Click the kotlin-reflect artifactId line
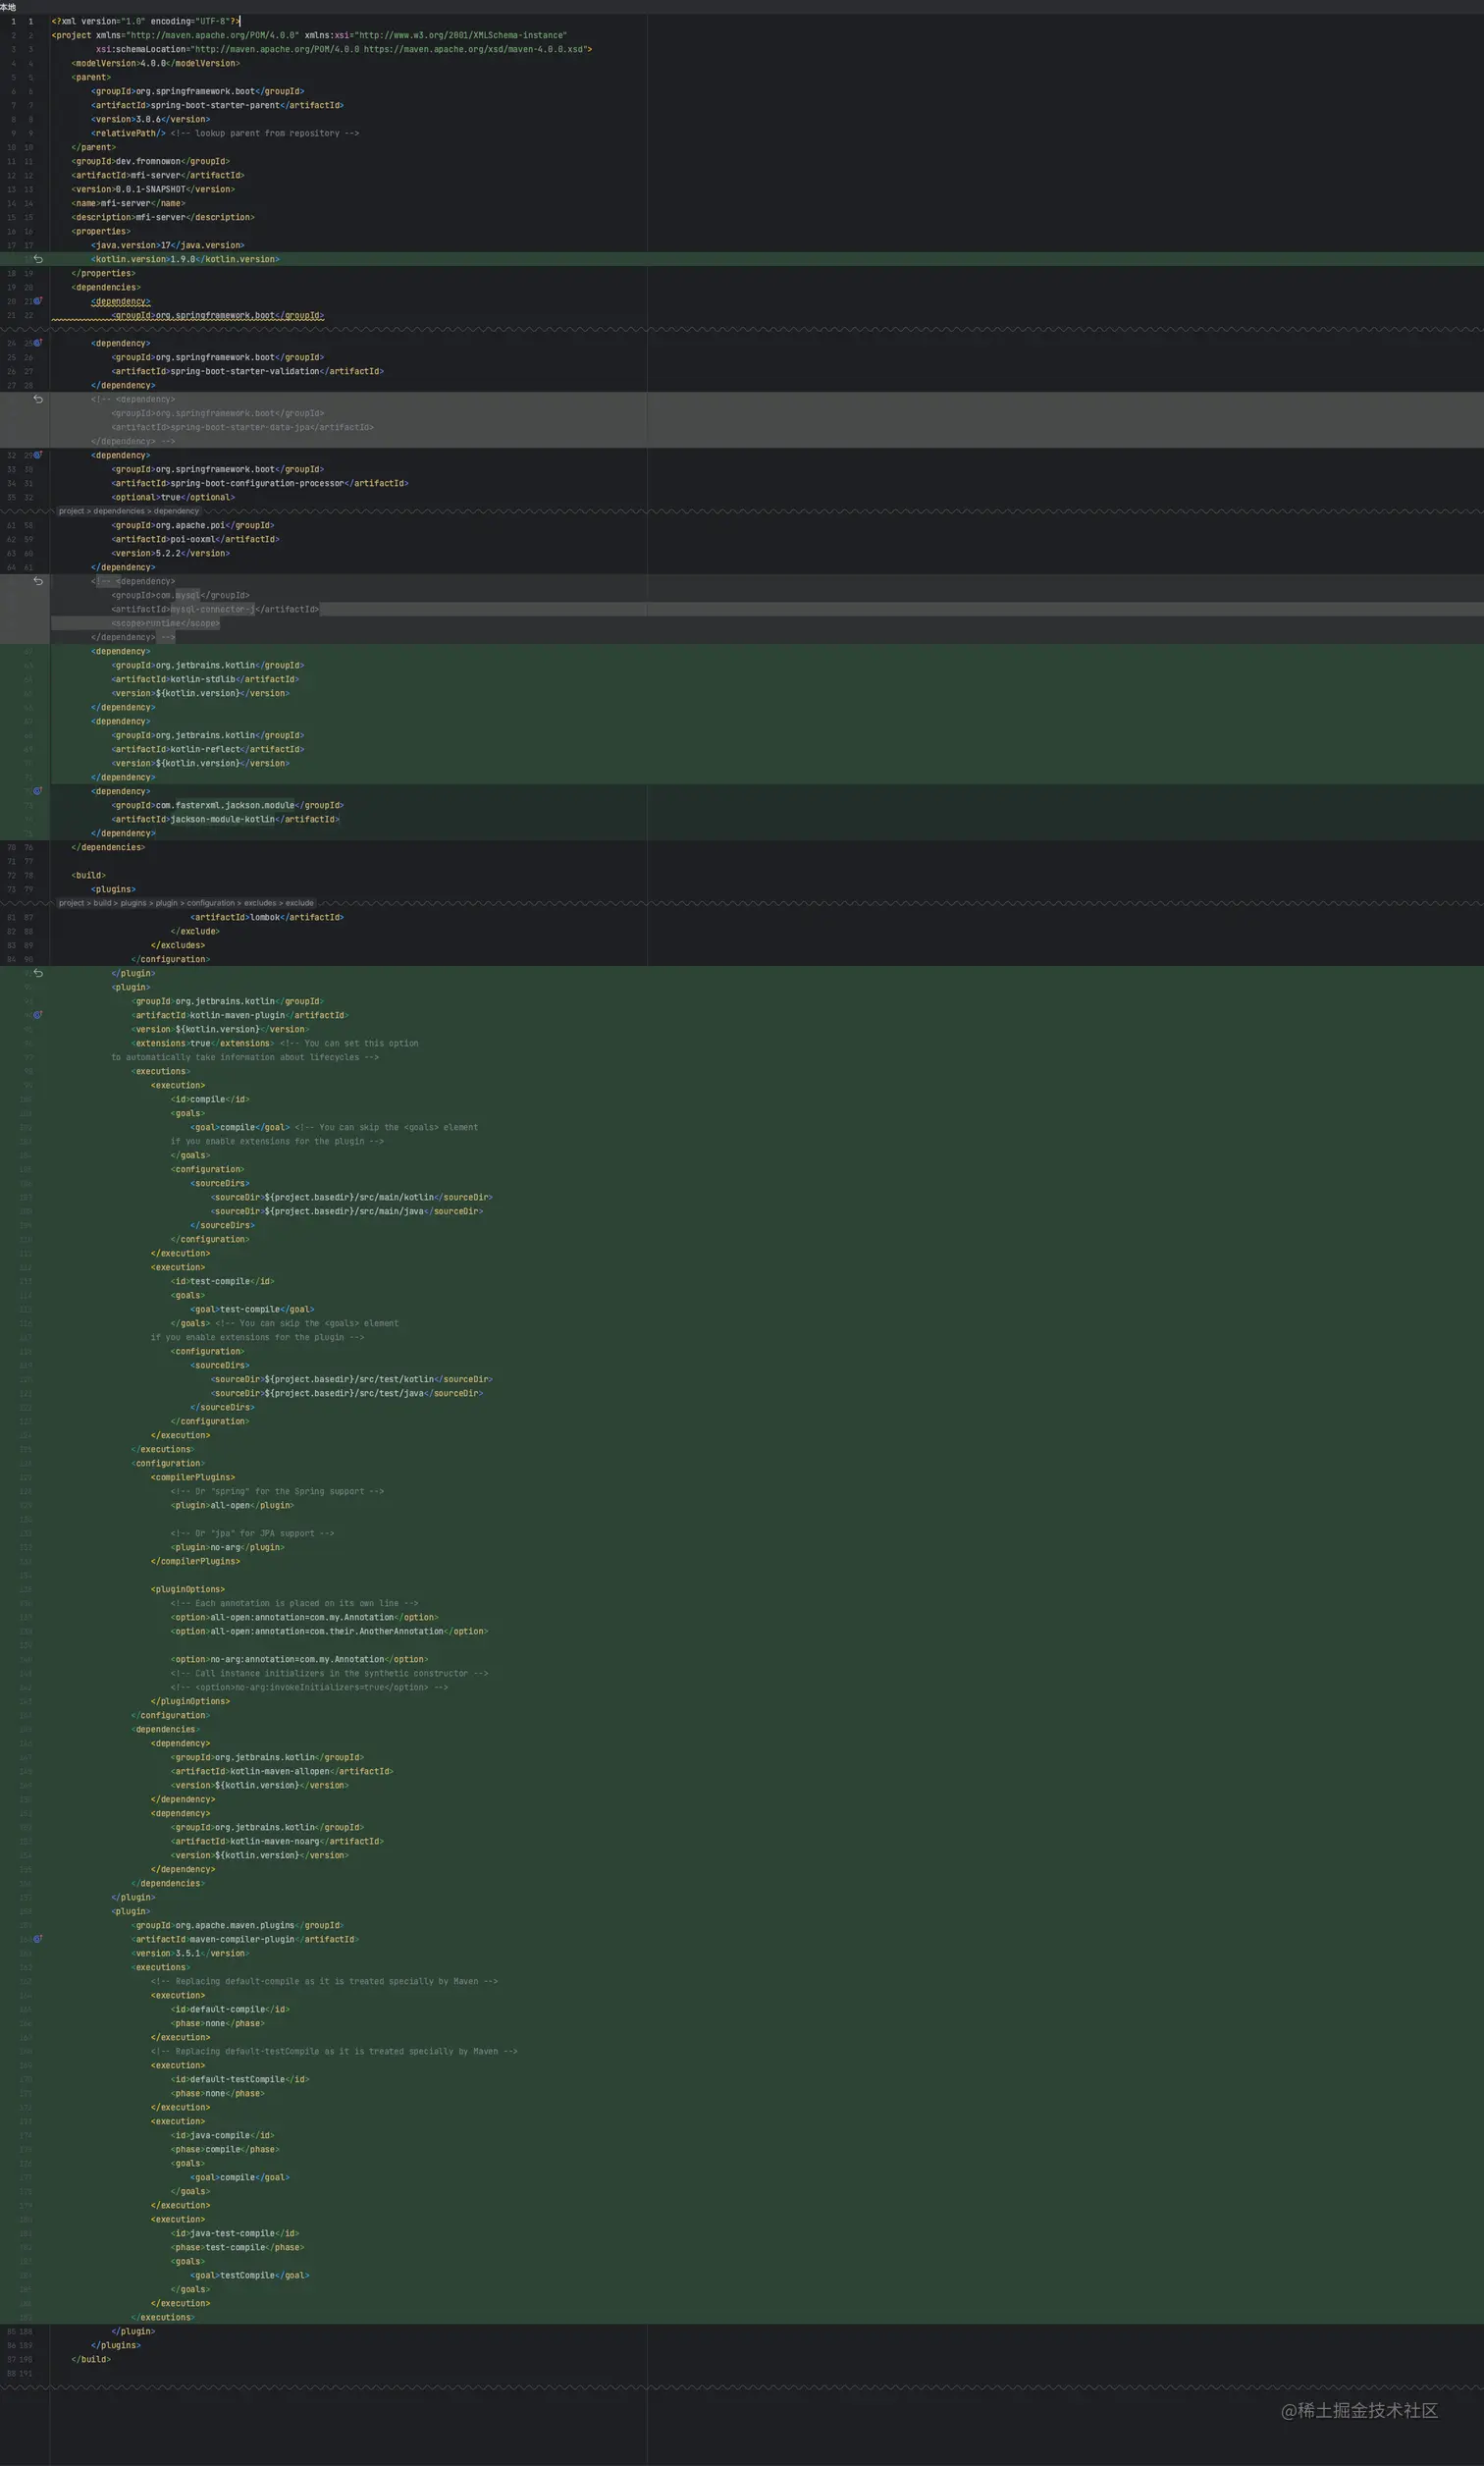This screenshot has height=2466, width=1484. click(x=208, y=749)
